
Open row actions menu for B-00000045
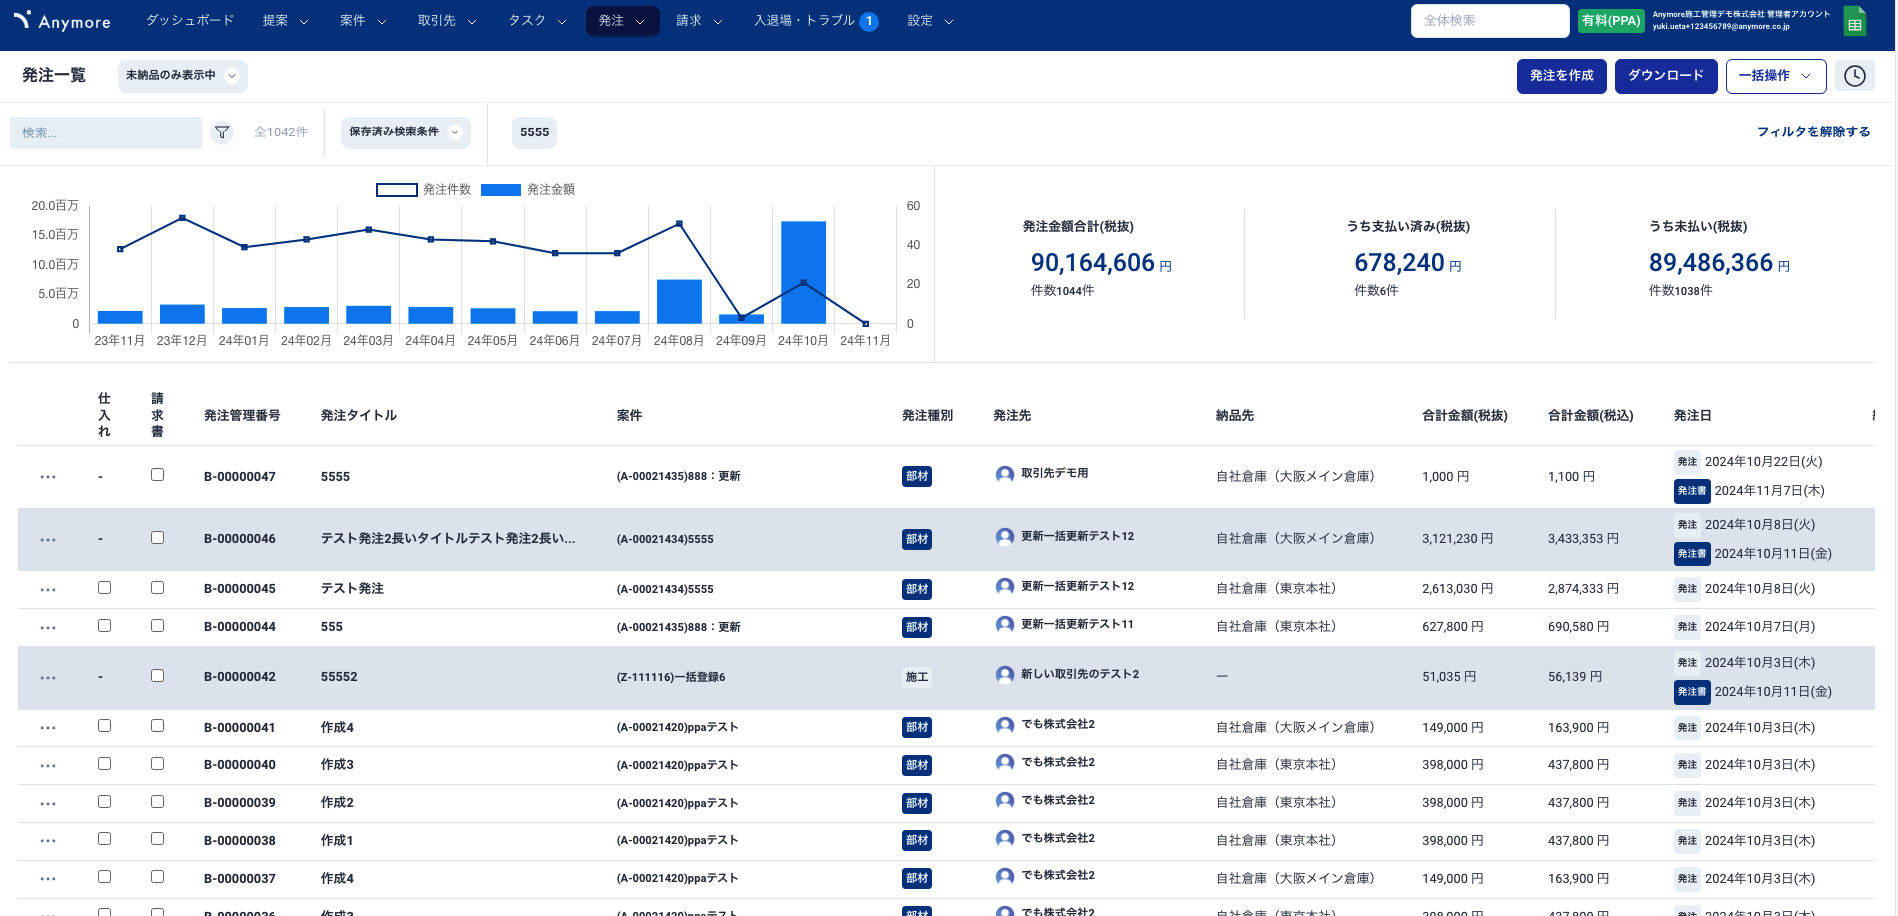(48, 590)
